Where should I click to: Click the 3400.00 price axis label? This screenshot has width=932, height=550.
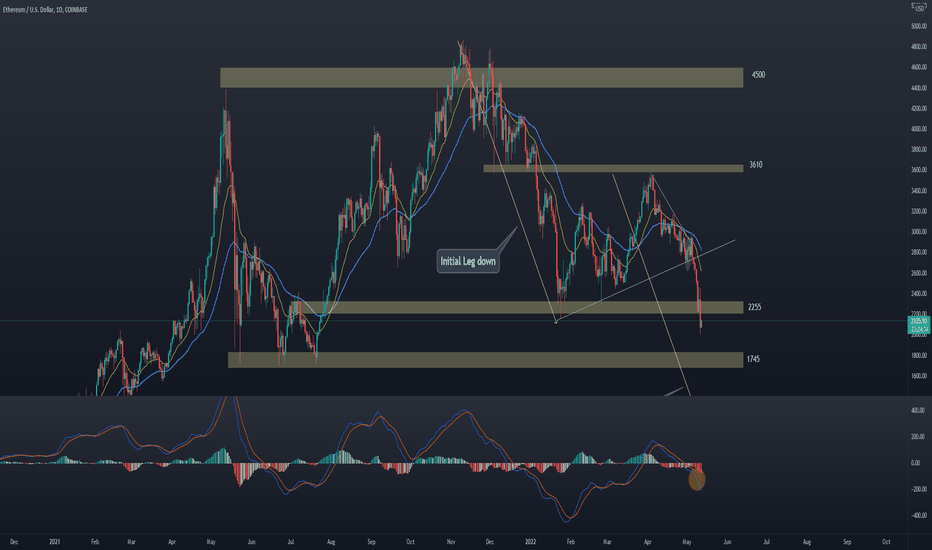coord(918,191)
